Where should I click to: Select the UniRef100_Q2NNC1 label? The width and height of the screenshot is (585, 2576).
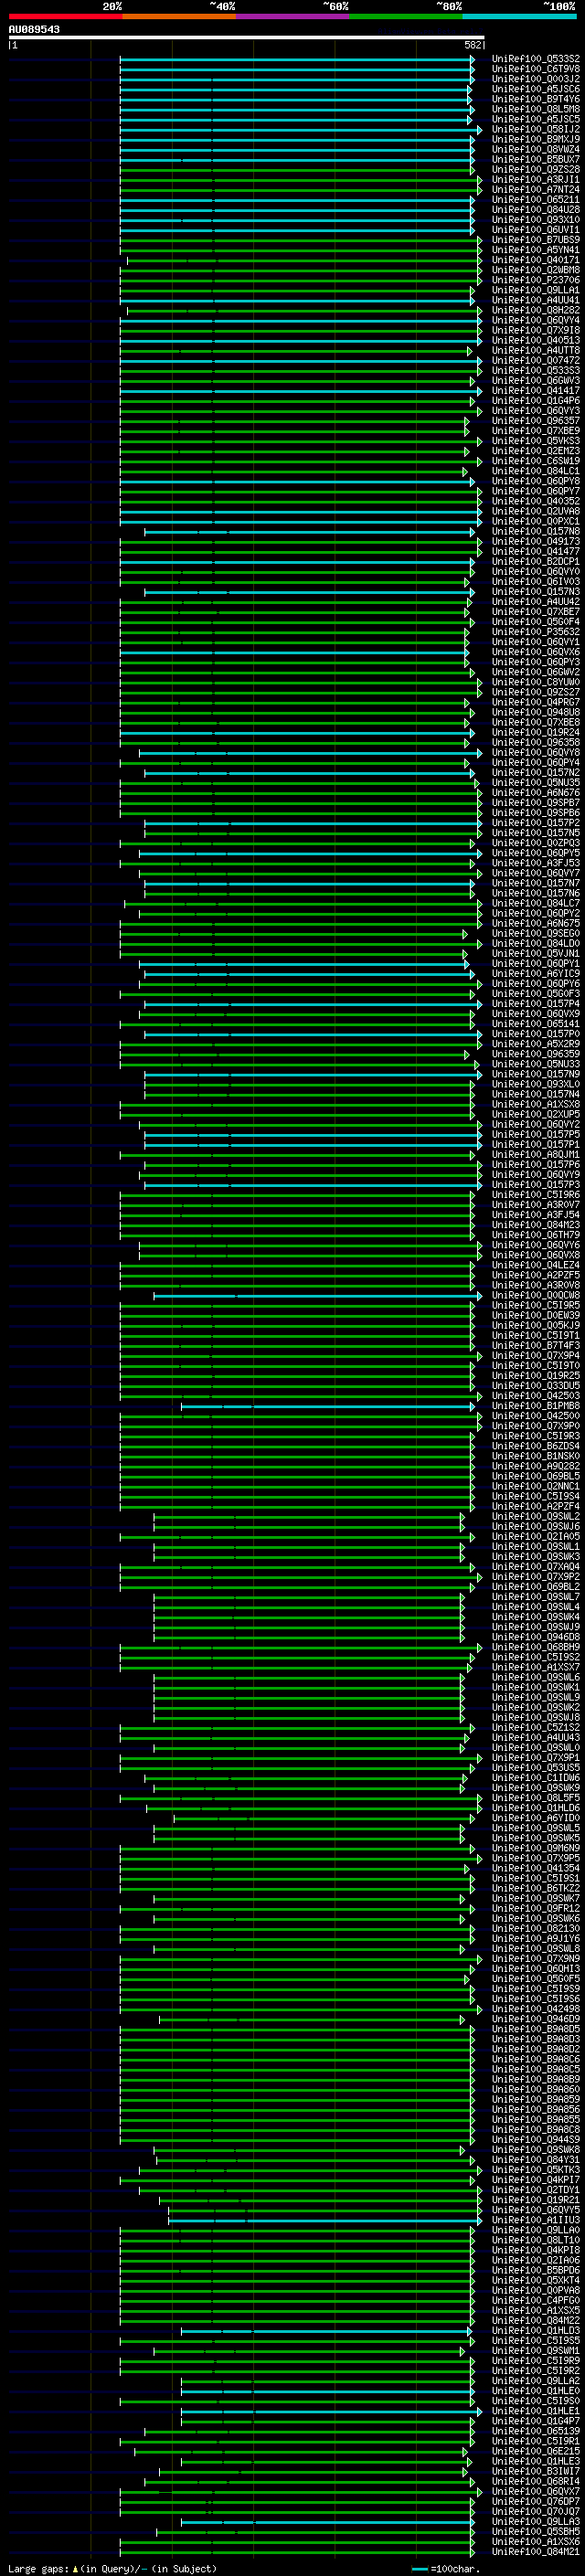click(536, 1486)
